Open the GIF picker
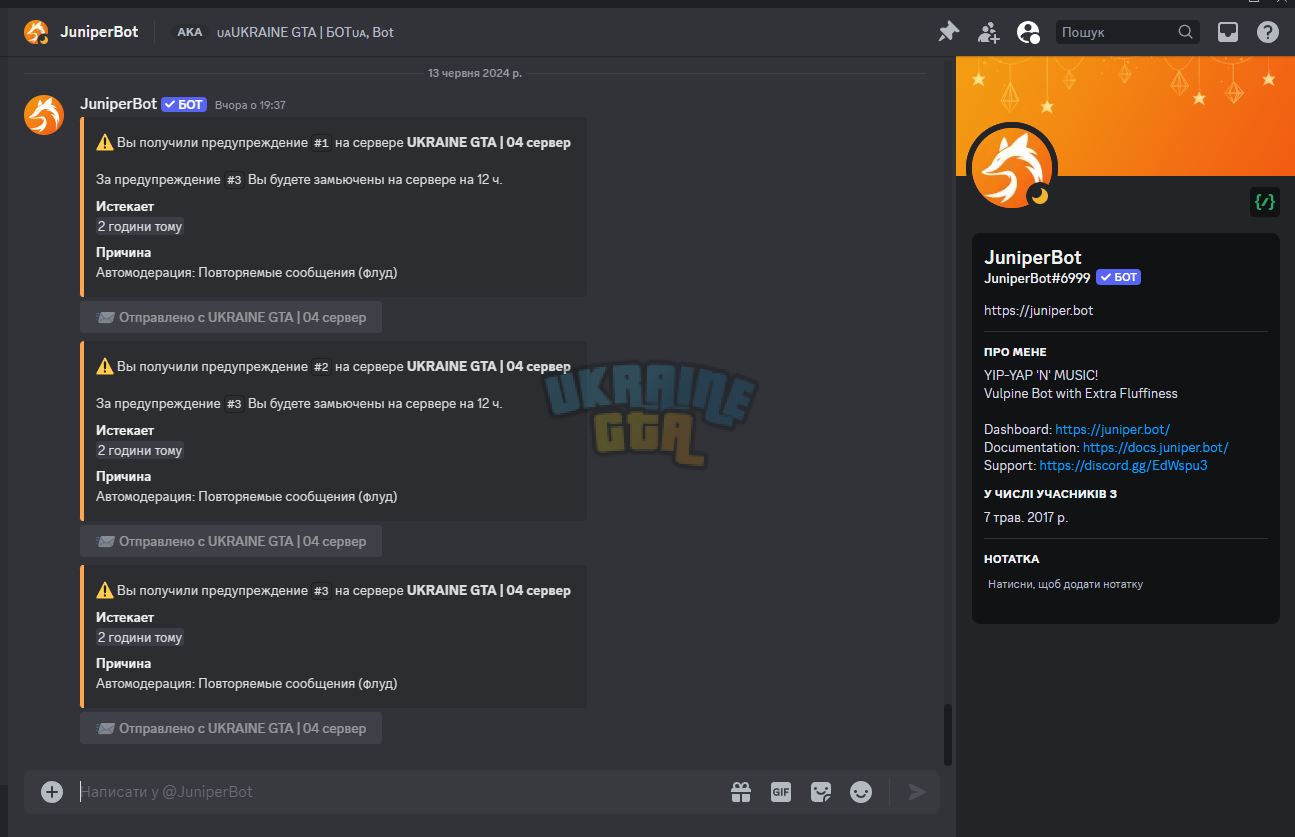The image size is (1295, 837). (781, 792)
